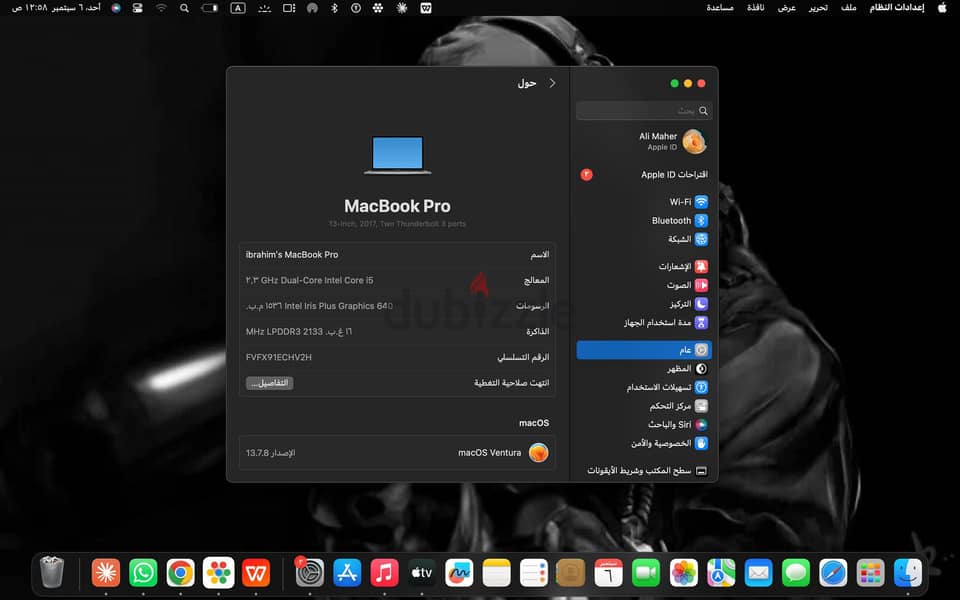Click the macOS Ventura version row
Viewport: 960px width, 600px height.
397,452
